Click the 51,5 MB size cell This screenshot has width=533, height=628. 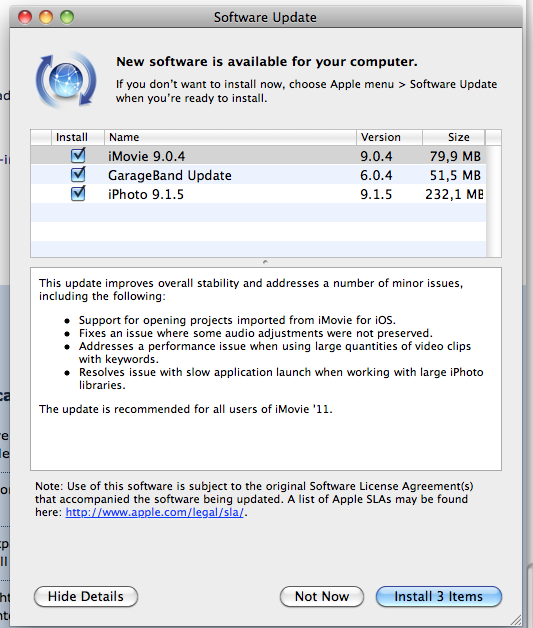455,175
